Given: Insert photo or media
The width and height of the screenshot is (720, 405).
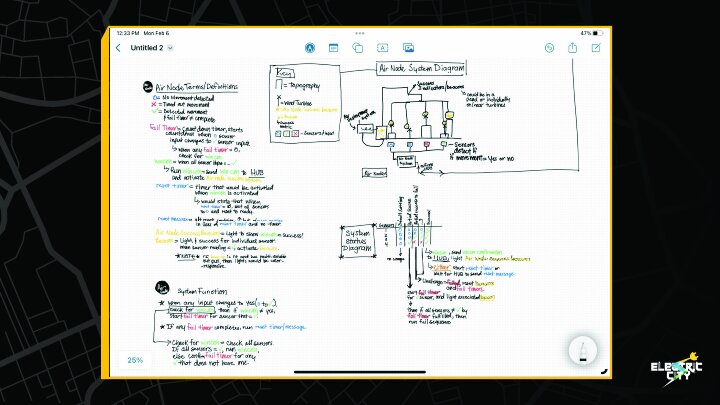Looking at the screenshot, I should tap(408, 48).
